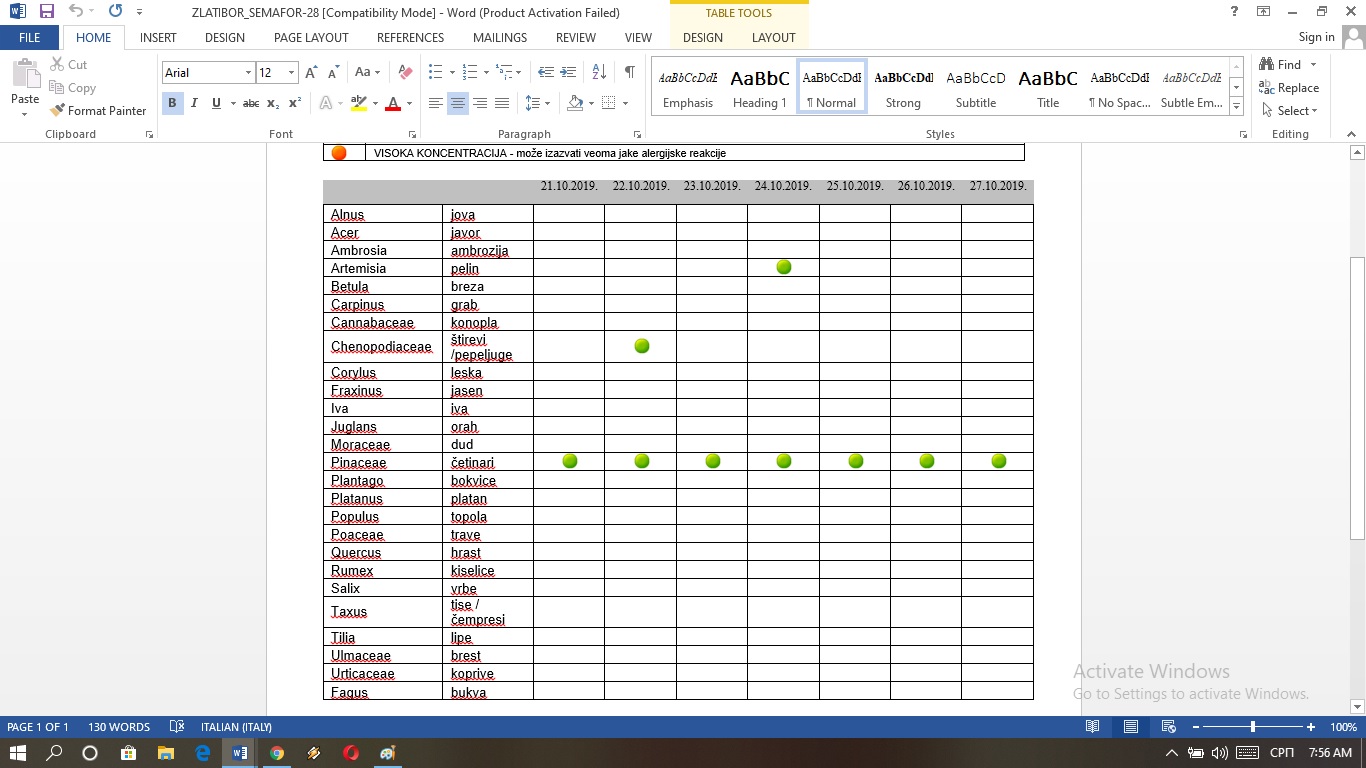
Task: Click the Clear All Formatting icon
Action: pyautogui.click(x=405, y=72)
